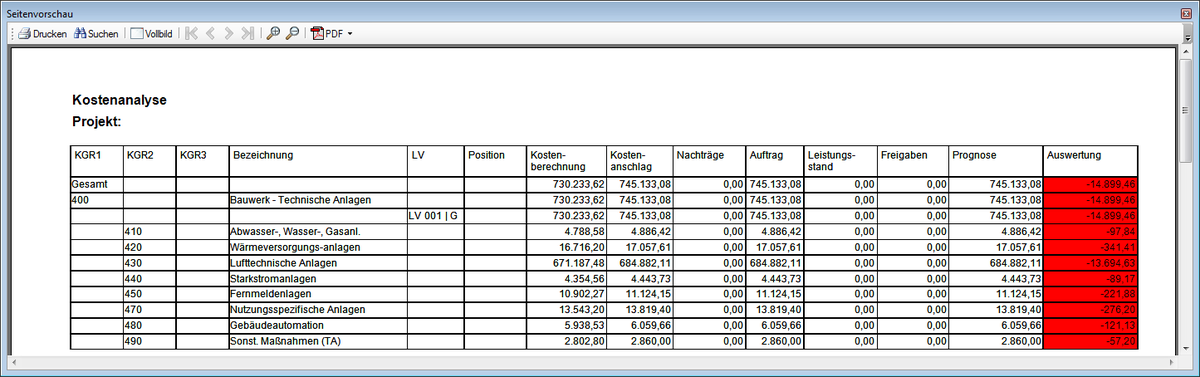
Task: Click the KGR3 column header
Action: 202,161
